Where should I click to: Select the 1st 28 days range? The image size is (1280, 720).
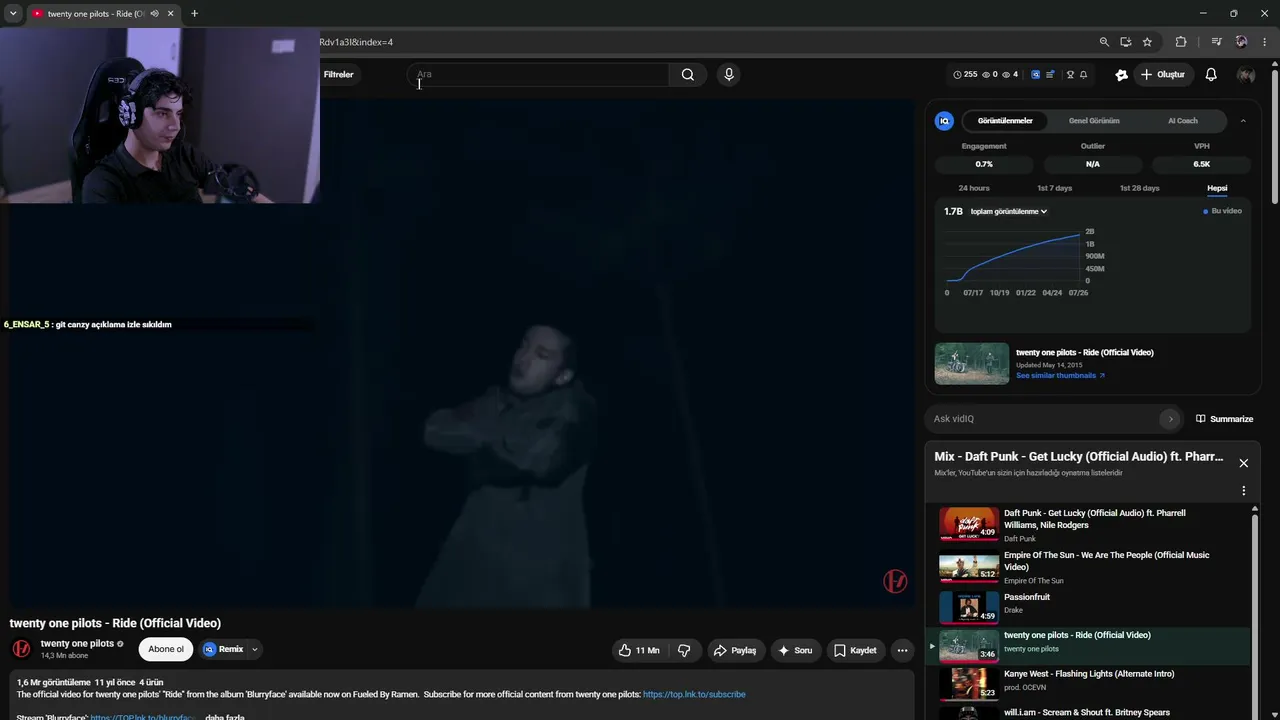click(1140, 188)
